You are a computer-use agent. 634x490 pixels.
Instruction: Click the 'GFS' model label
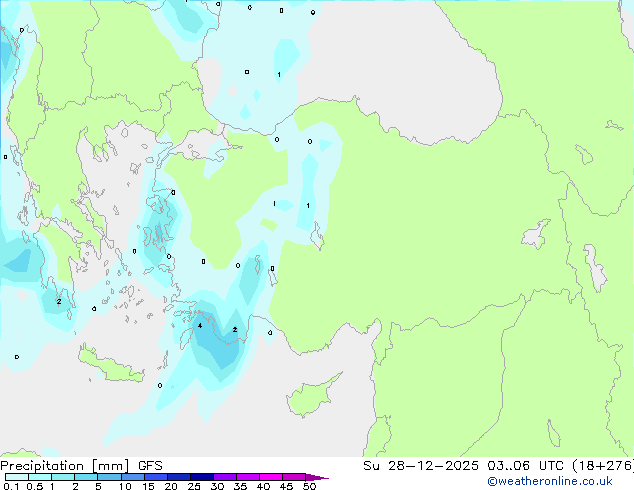[x=150, y=466]
